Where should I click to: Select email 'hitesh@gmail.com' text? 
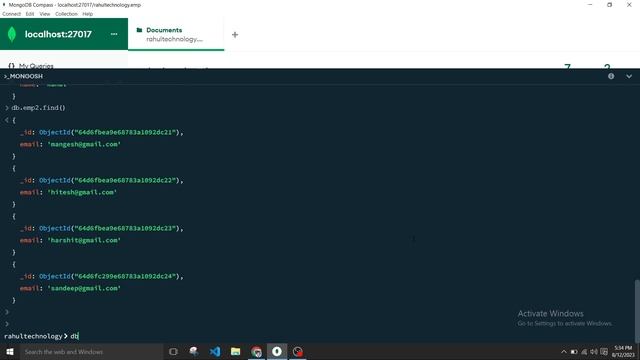coord(82,192)
